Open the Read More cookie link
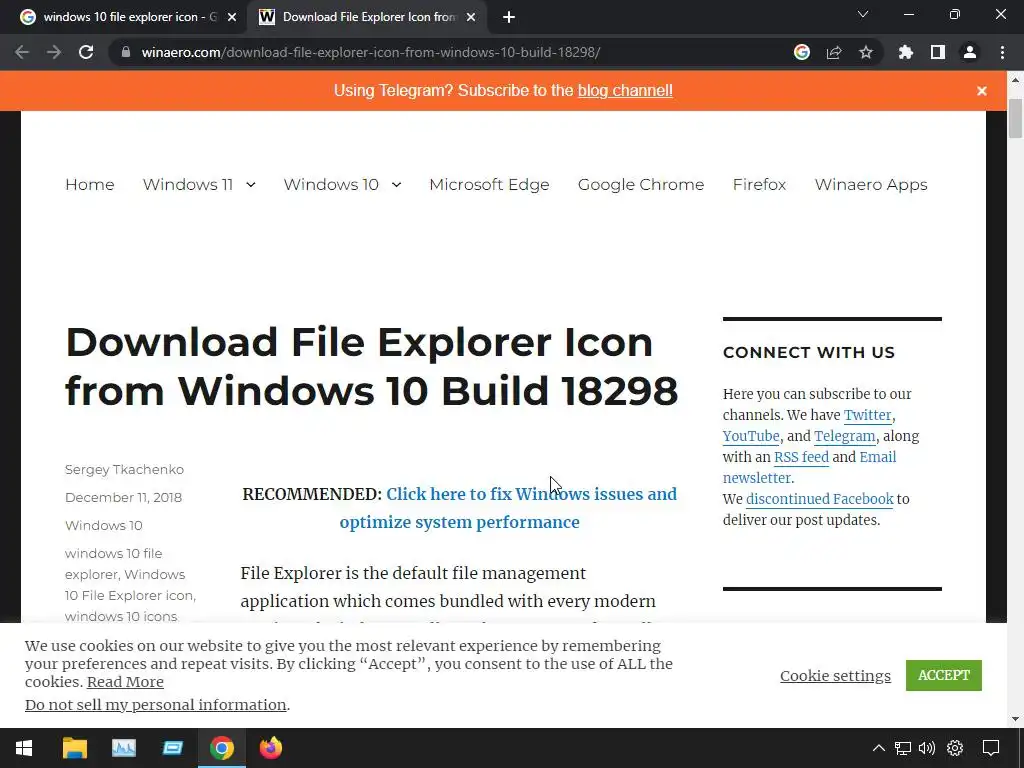The height and width of the screenshot is (768, 1024). pos(125,682)
